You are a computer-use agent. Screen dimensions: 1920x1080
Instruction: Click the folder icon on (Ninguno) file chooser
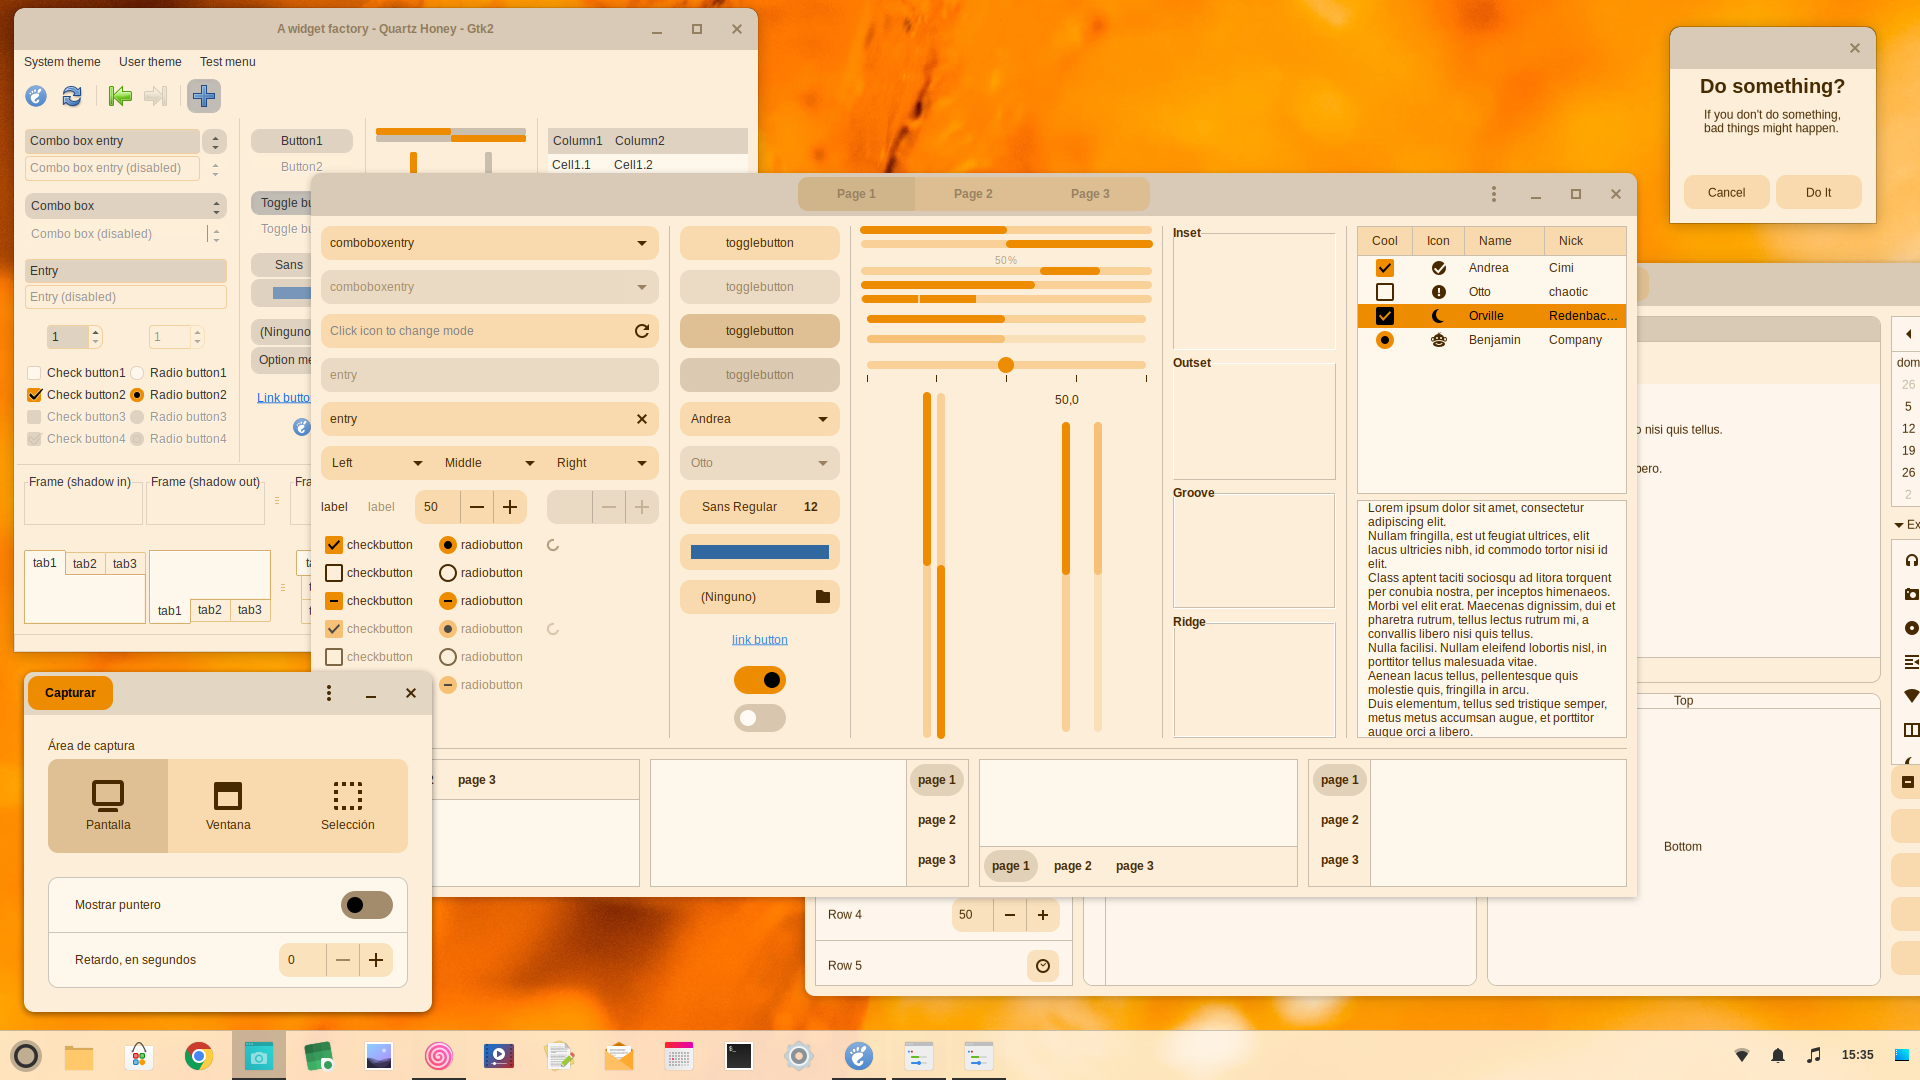point(823,597)
